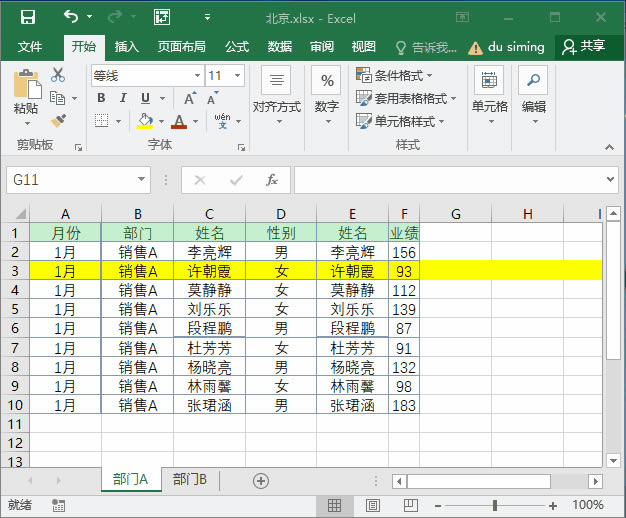Switch to Page Layout view

coord(372,506)
